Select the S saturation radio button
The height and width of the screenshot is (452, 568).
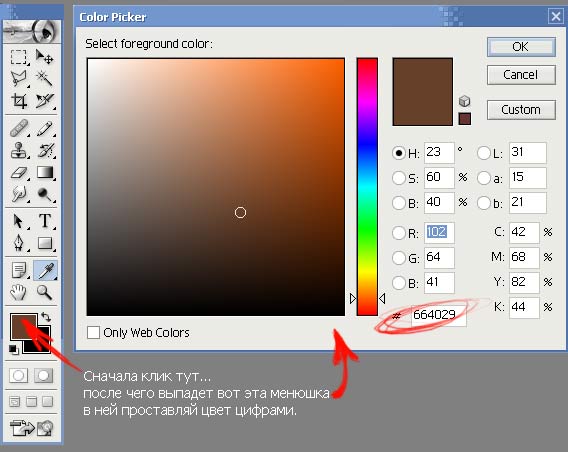tap(398, 178)
